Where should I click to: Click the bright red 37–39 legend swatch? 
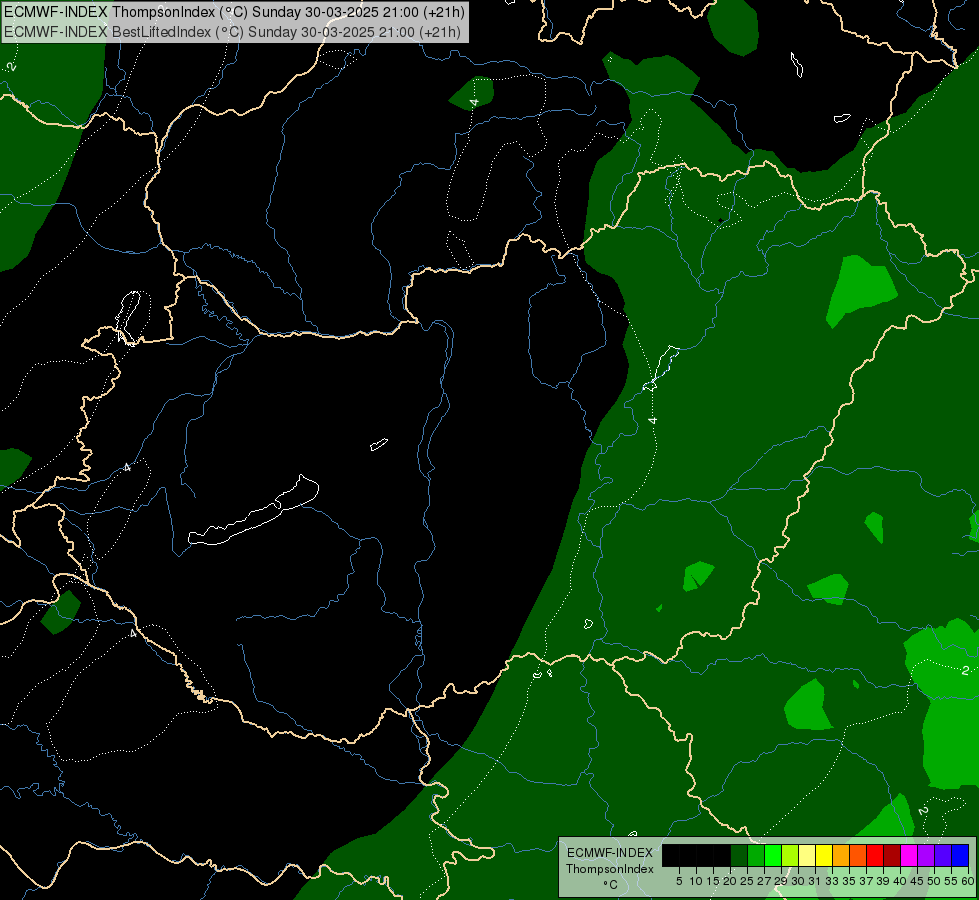tap(875, 855)
